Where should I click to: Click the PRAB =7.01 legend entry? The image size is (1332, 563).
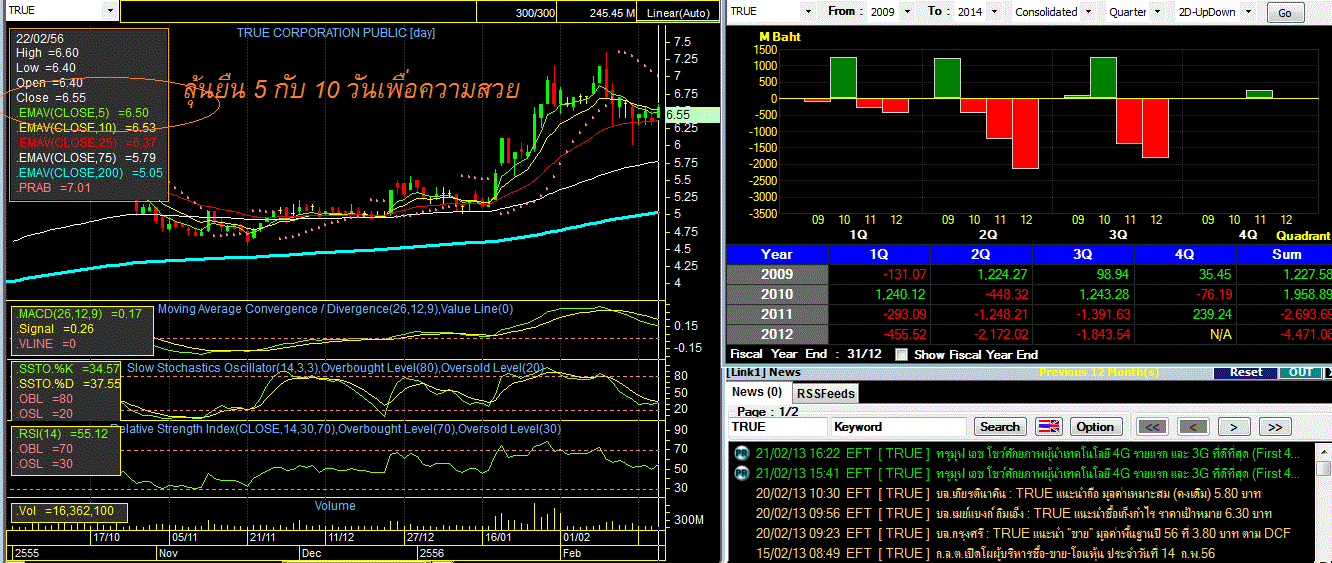pyautogui.click(x=55, y=187)
